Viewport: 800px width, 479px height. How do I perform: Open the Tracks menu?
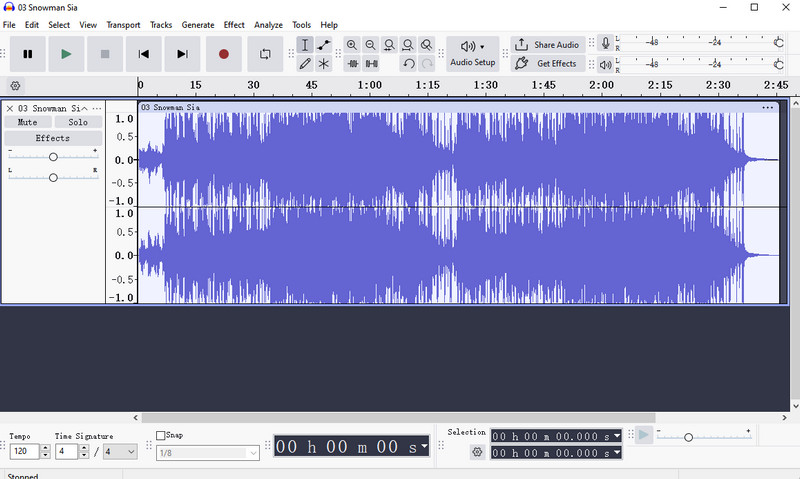pyautogui.click(x=161, y=24)
